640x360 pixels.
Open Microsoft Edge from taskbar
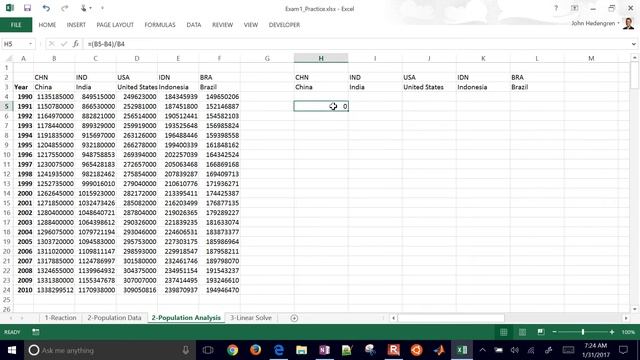(279, 350)
